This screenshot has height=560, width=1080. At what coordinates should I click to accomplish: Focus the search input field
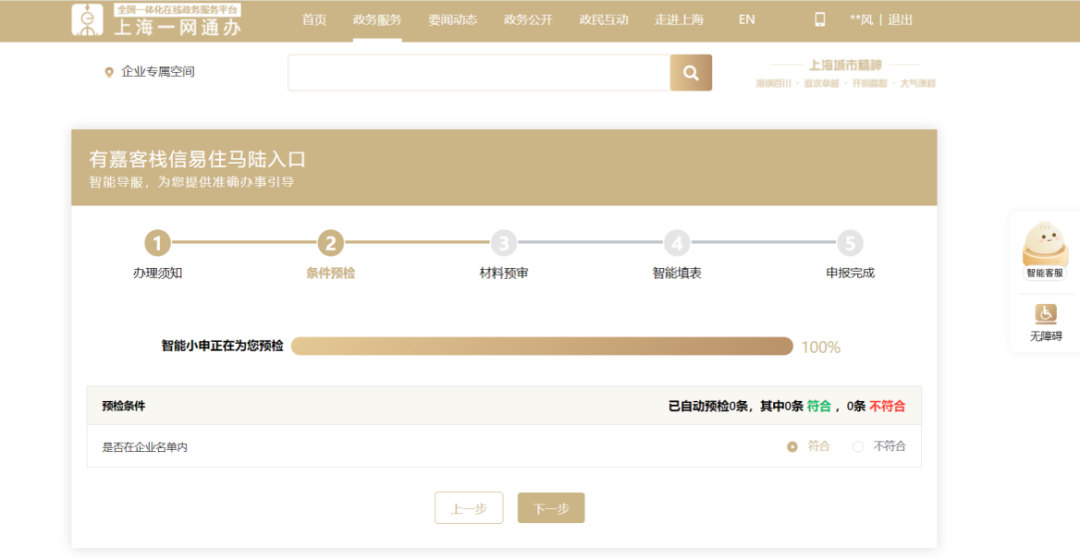(x=479, y=73)
